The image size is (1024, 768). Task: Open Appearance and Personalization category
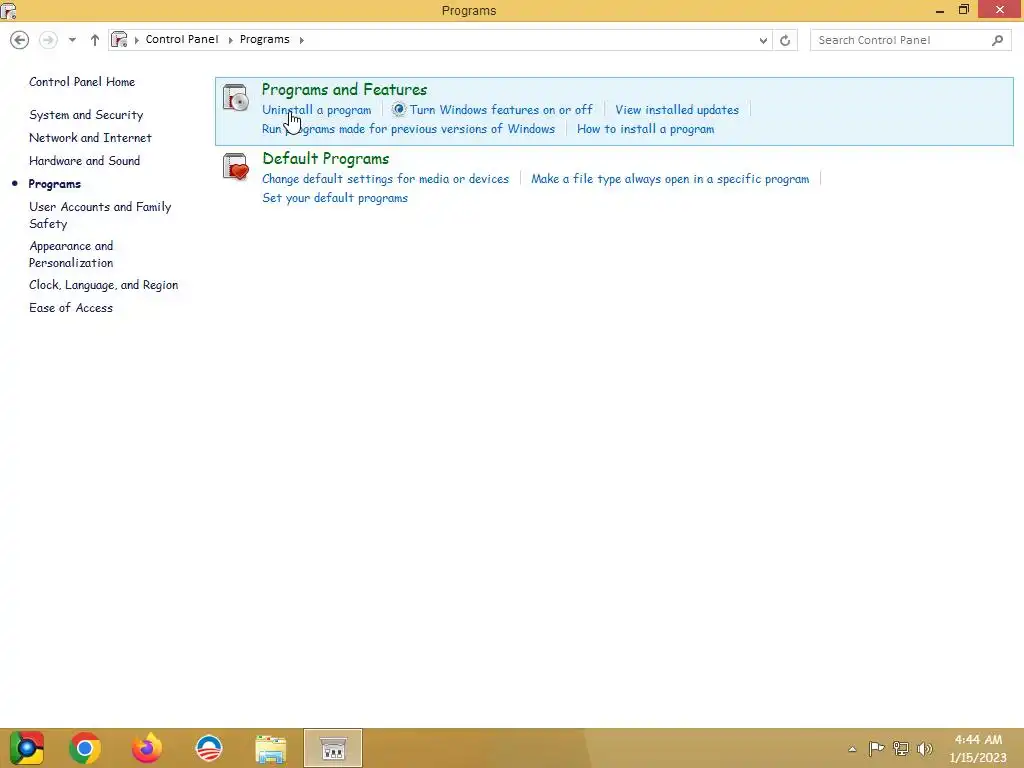point(71,254)
